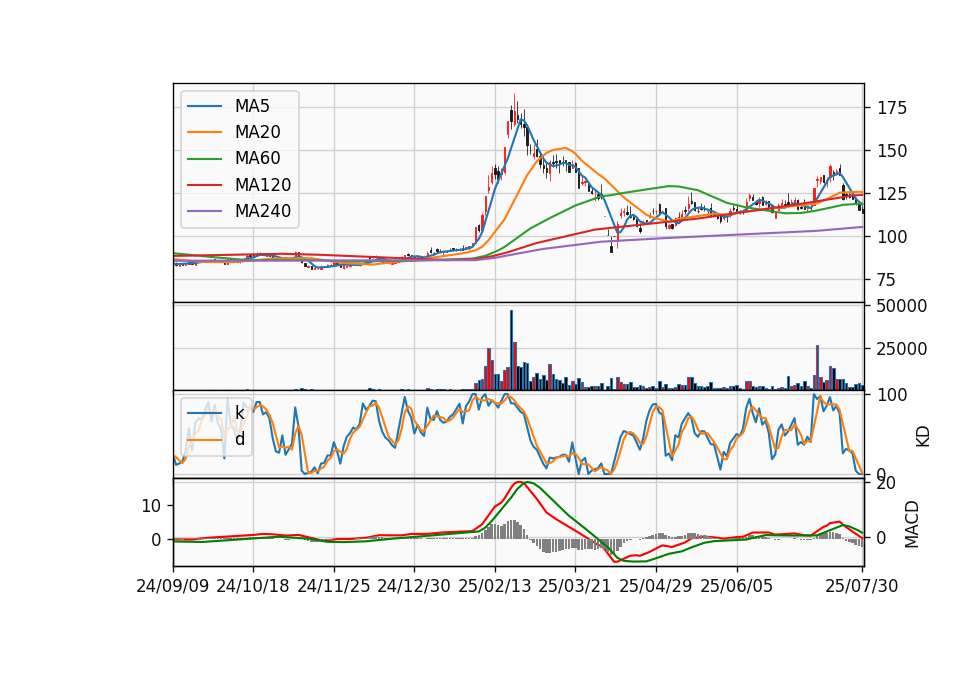Click the 24/11/25 date label

coord(334,586)
